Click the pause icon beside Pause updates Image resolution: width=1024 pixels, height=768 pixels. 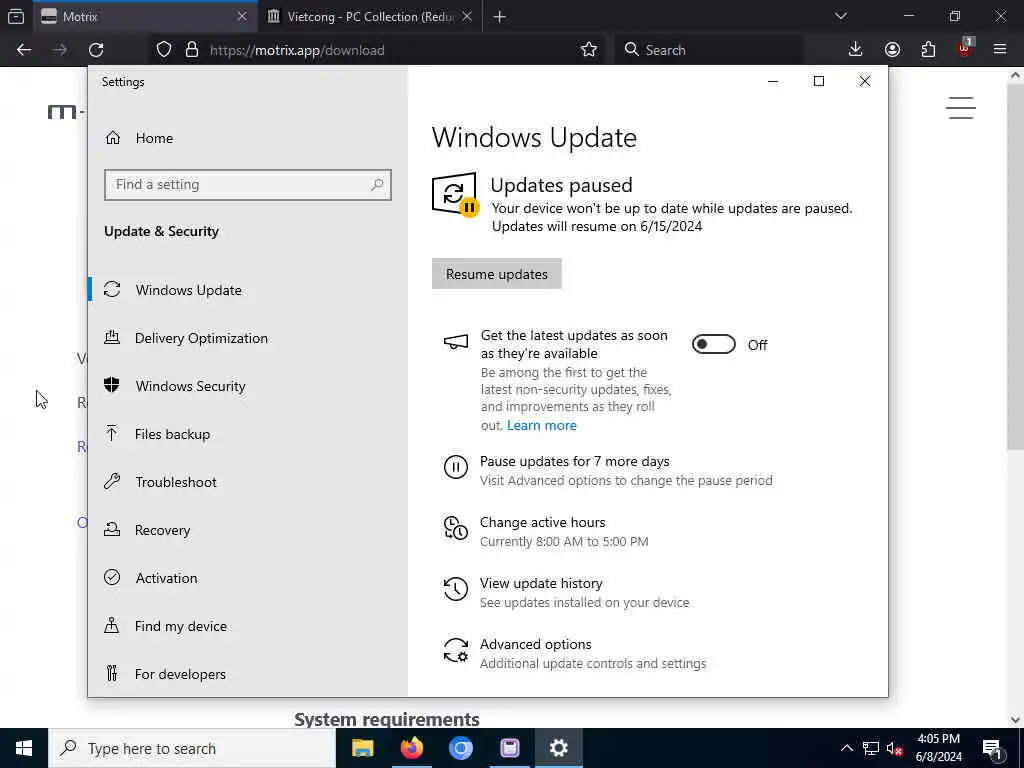(x=455, y=467)
